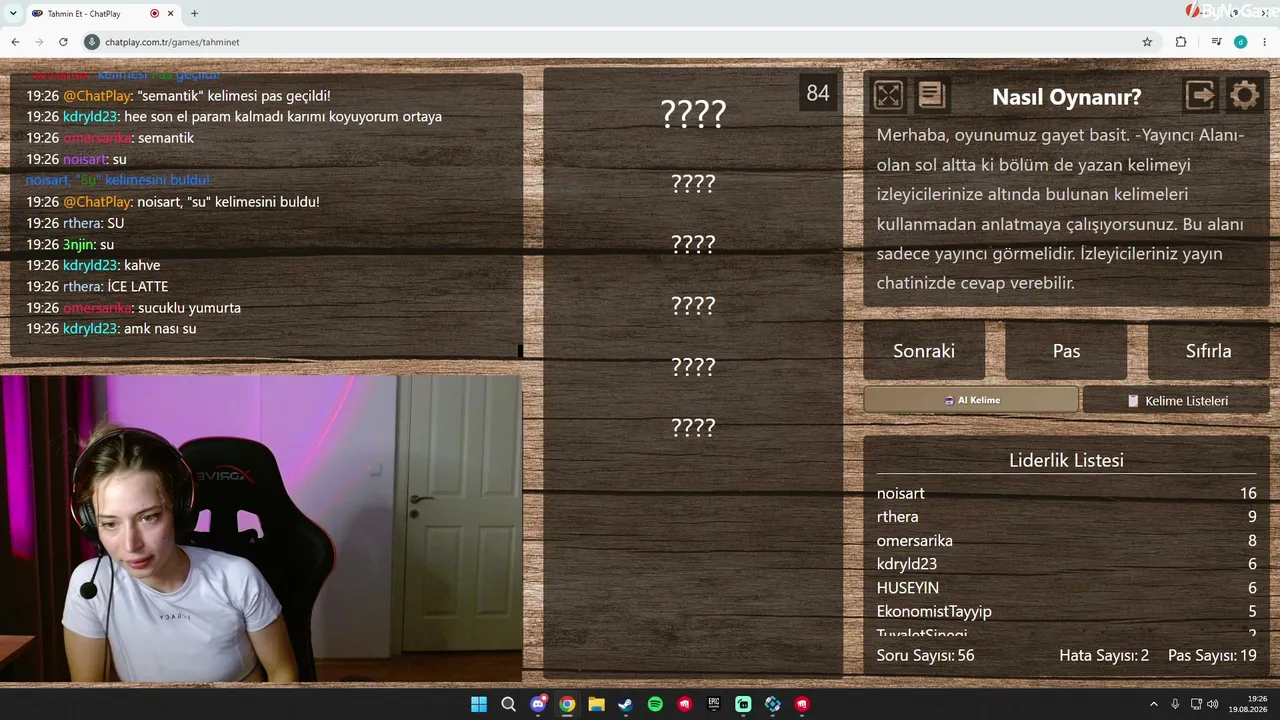Select rthera row in leaderboard
The height and width of the screenshot is (720, 1280).
[1066, 517]
